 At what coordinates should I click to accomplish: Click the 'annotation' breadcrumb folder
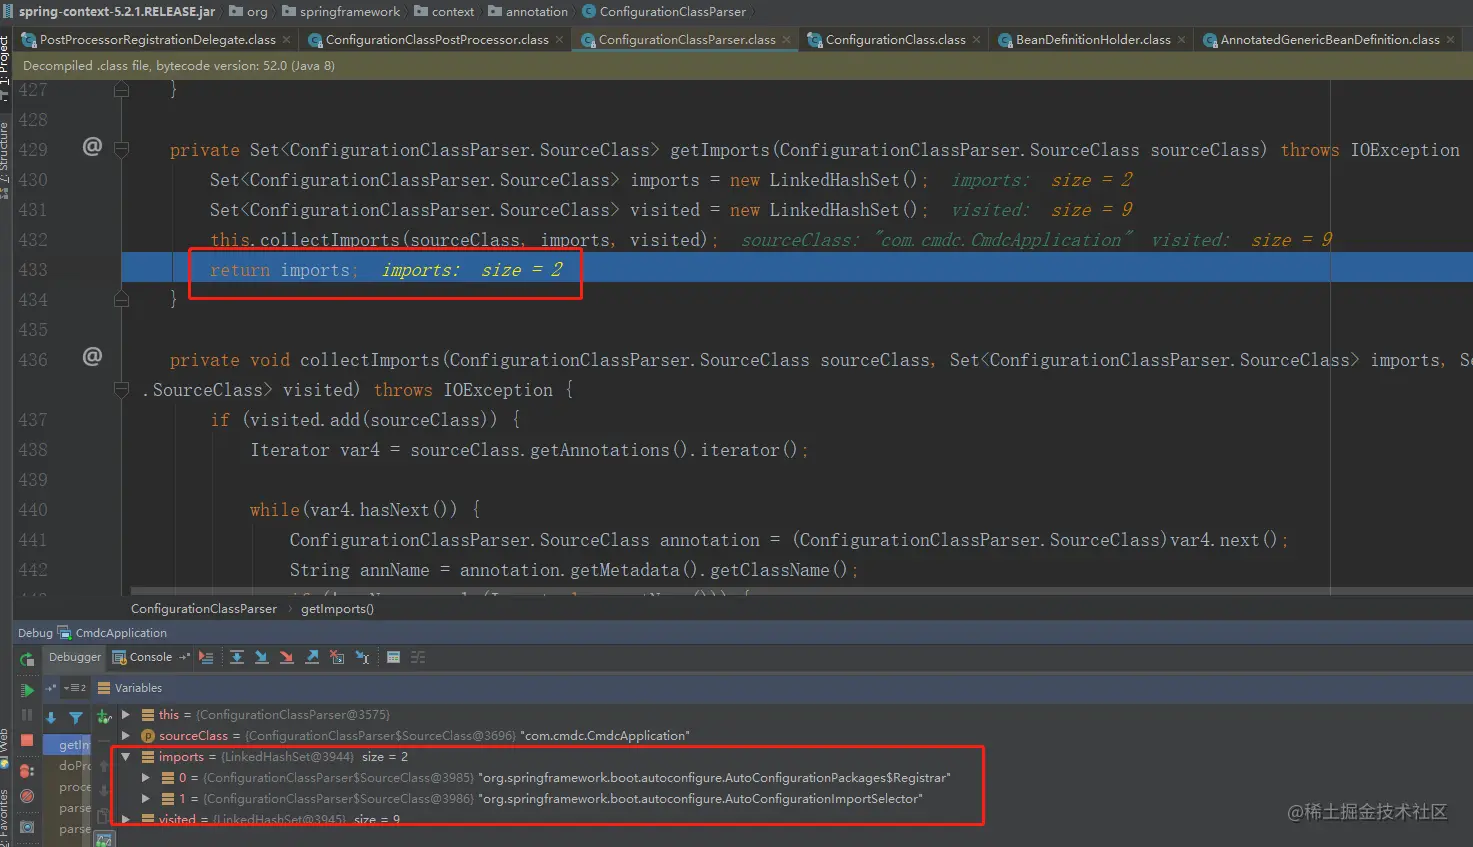[x=527, y=11]
